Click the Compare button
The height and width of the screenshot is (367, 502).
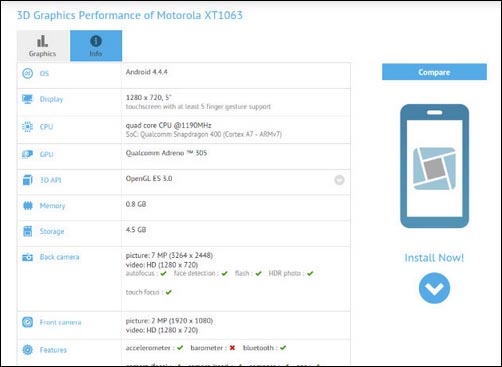[434, 72]
